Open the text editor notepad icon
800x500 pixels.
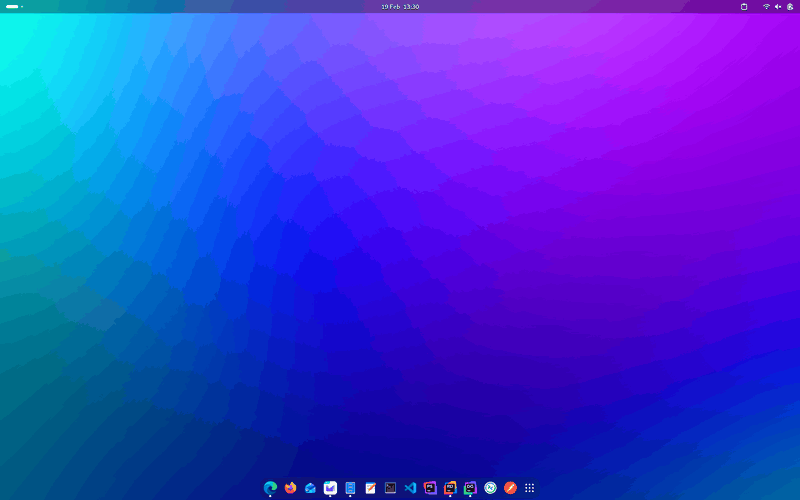[370, 487]
